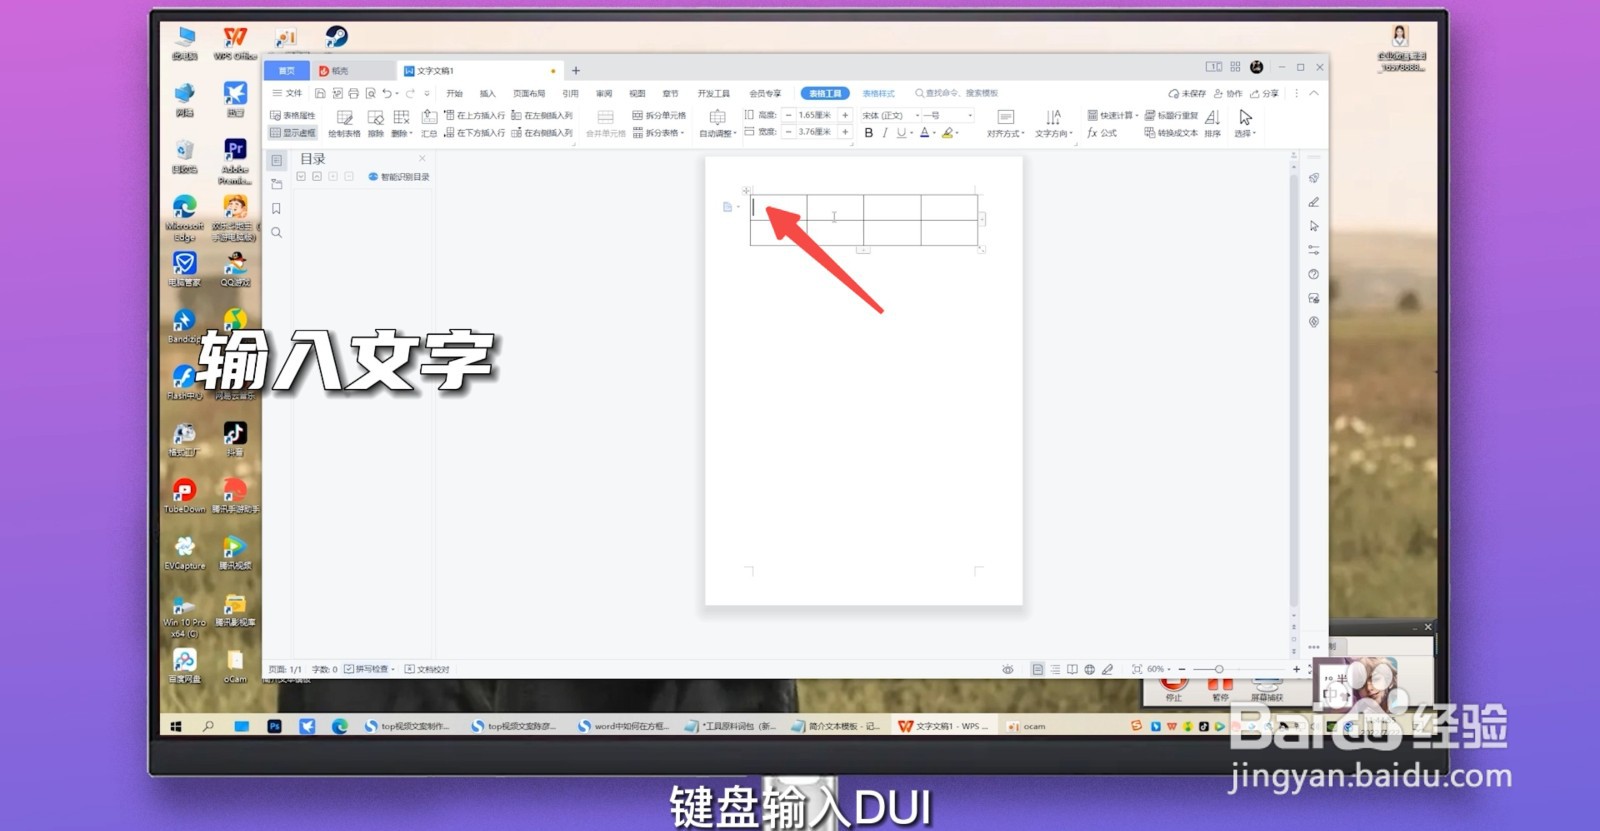Click the Print icon in quick access toolbar
Viewport: 1600px width, 831px height.
coord(353,93)
